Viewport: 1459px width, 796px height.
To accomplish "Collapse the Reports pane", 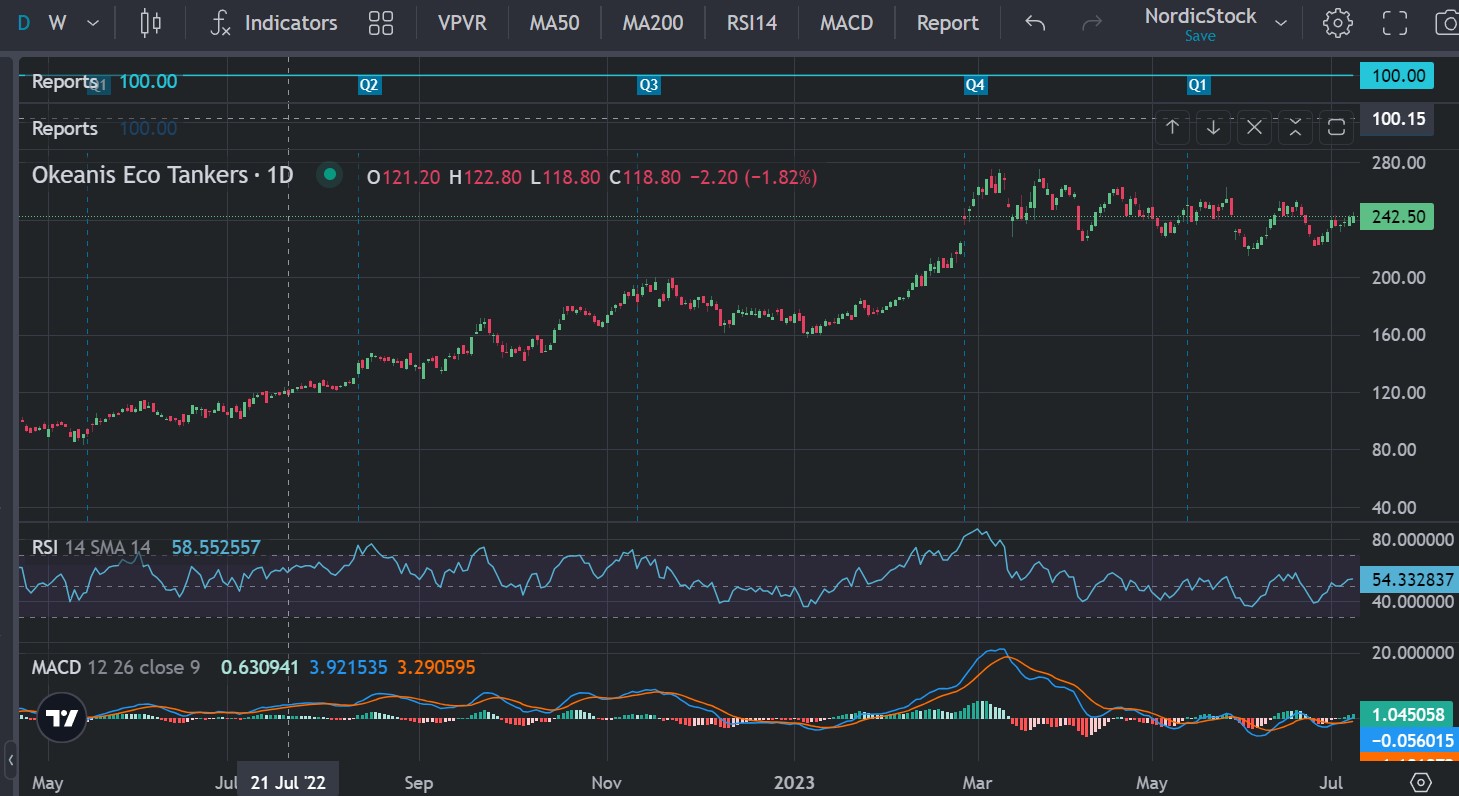I will pos(1295,127).
